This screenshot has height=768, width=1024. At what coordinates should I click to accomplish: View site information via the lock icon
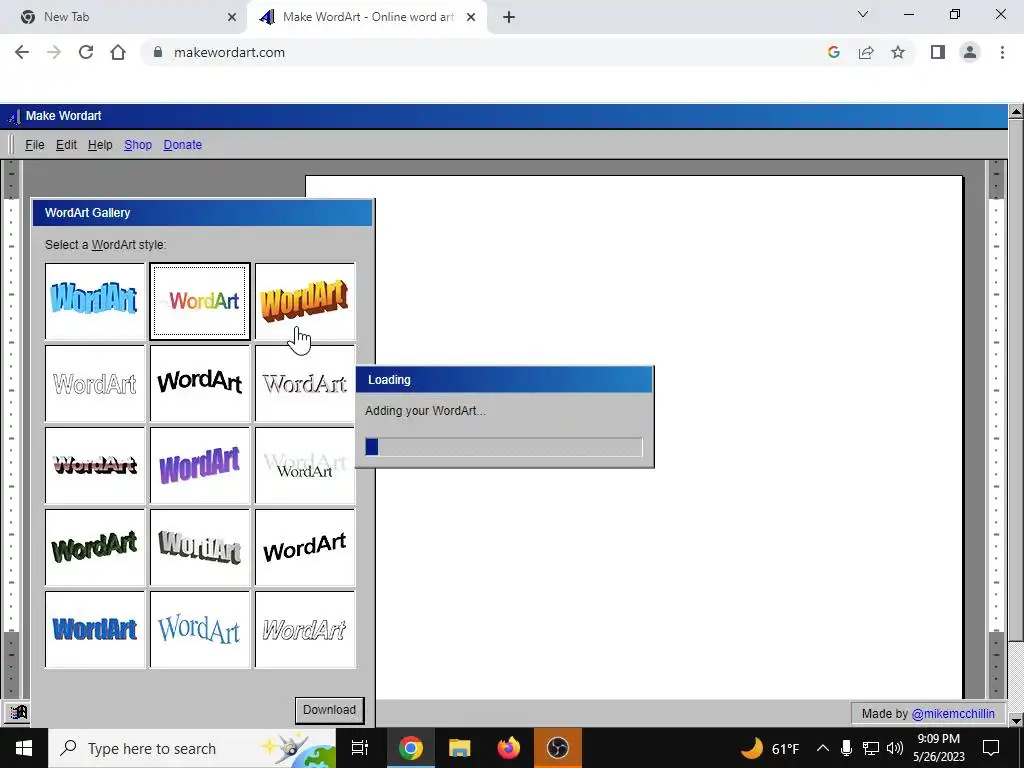157,52
